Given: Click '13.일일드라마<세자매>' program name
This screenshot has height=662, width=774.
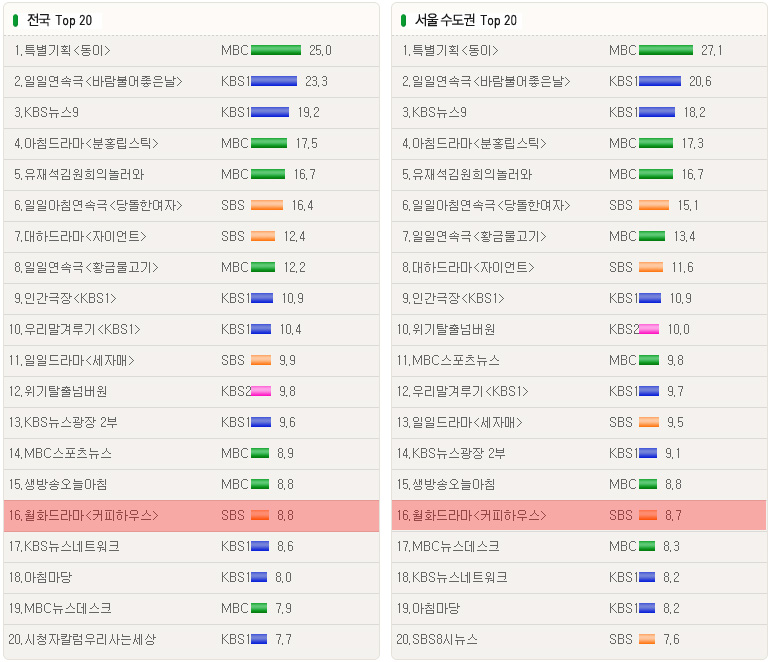Looking at the screenshot, I should click(x=460, y=423).
